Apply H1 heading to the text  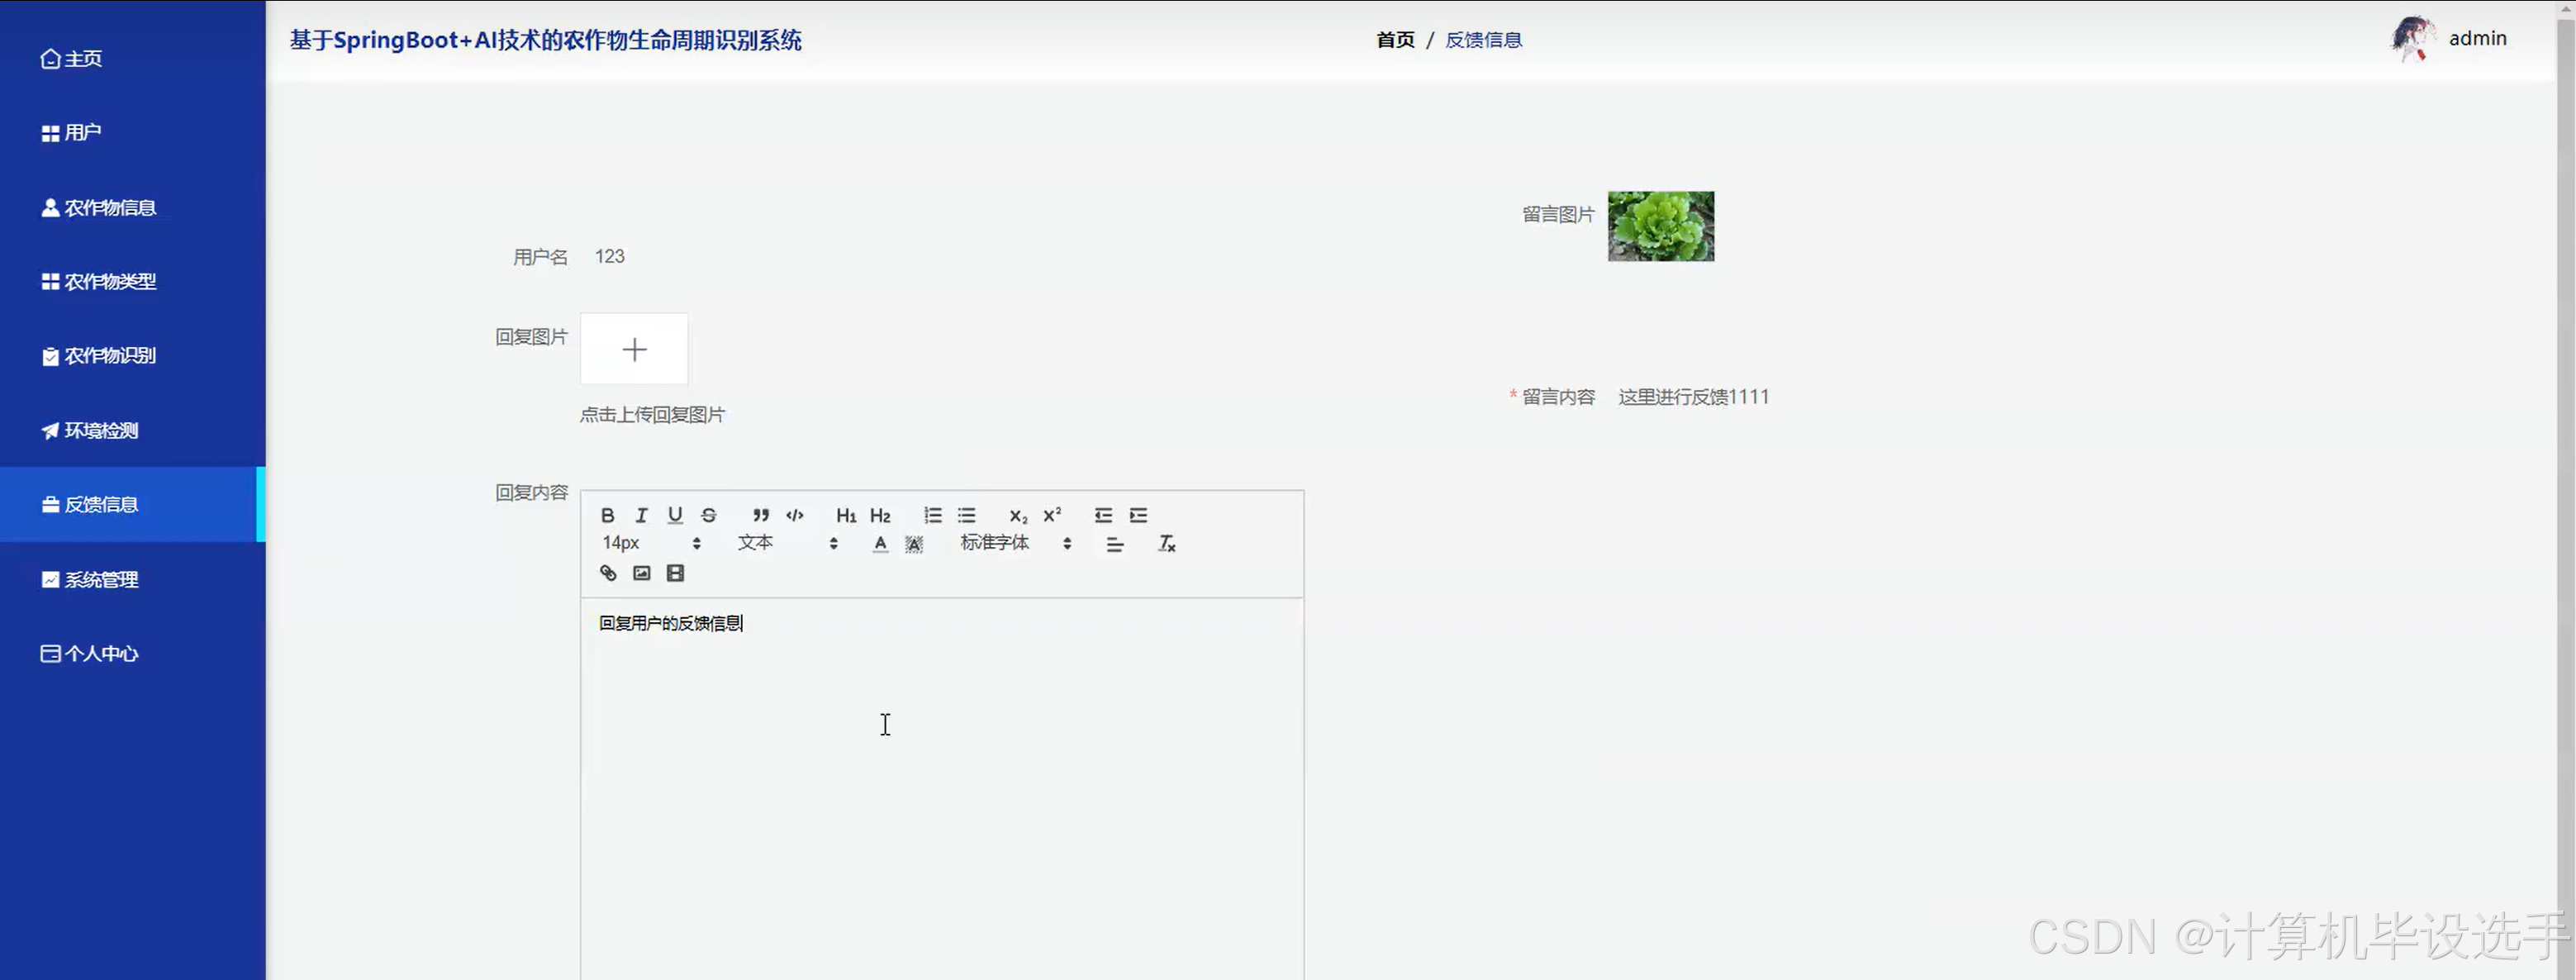846,515
